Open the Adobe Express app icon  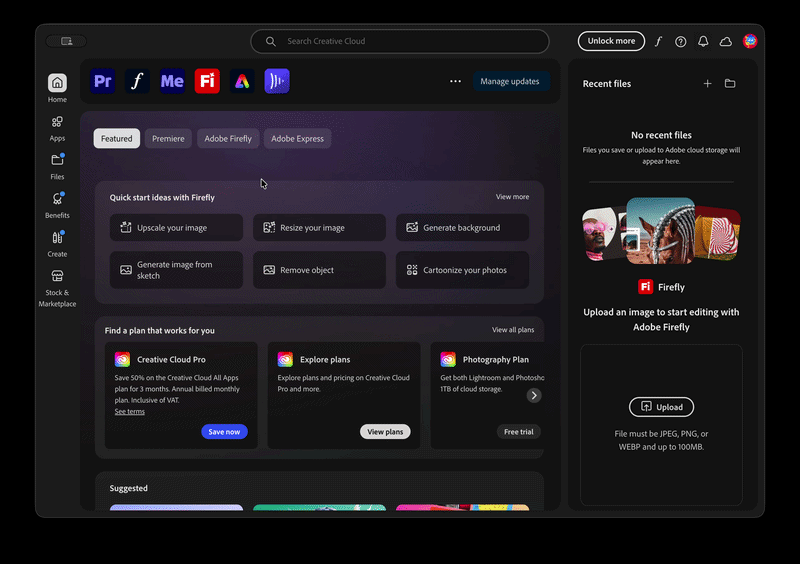pos(242,81)
